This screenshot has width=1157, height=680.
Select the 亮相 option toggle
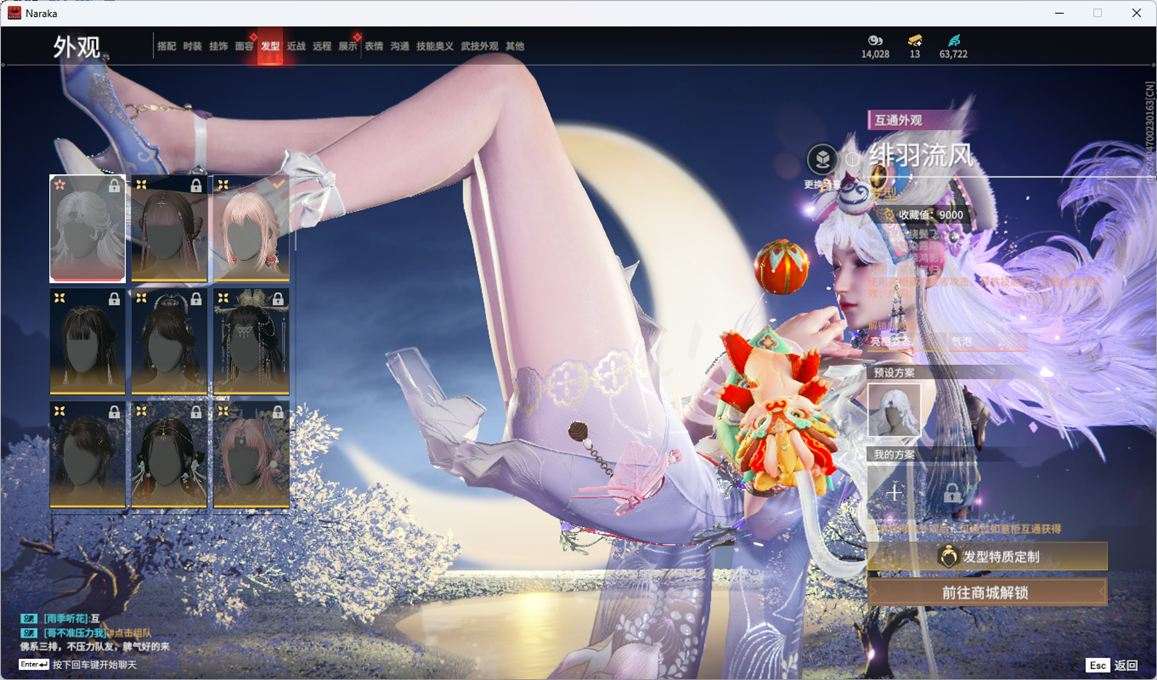(888, 339)
